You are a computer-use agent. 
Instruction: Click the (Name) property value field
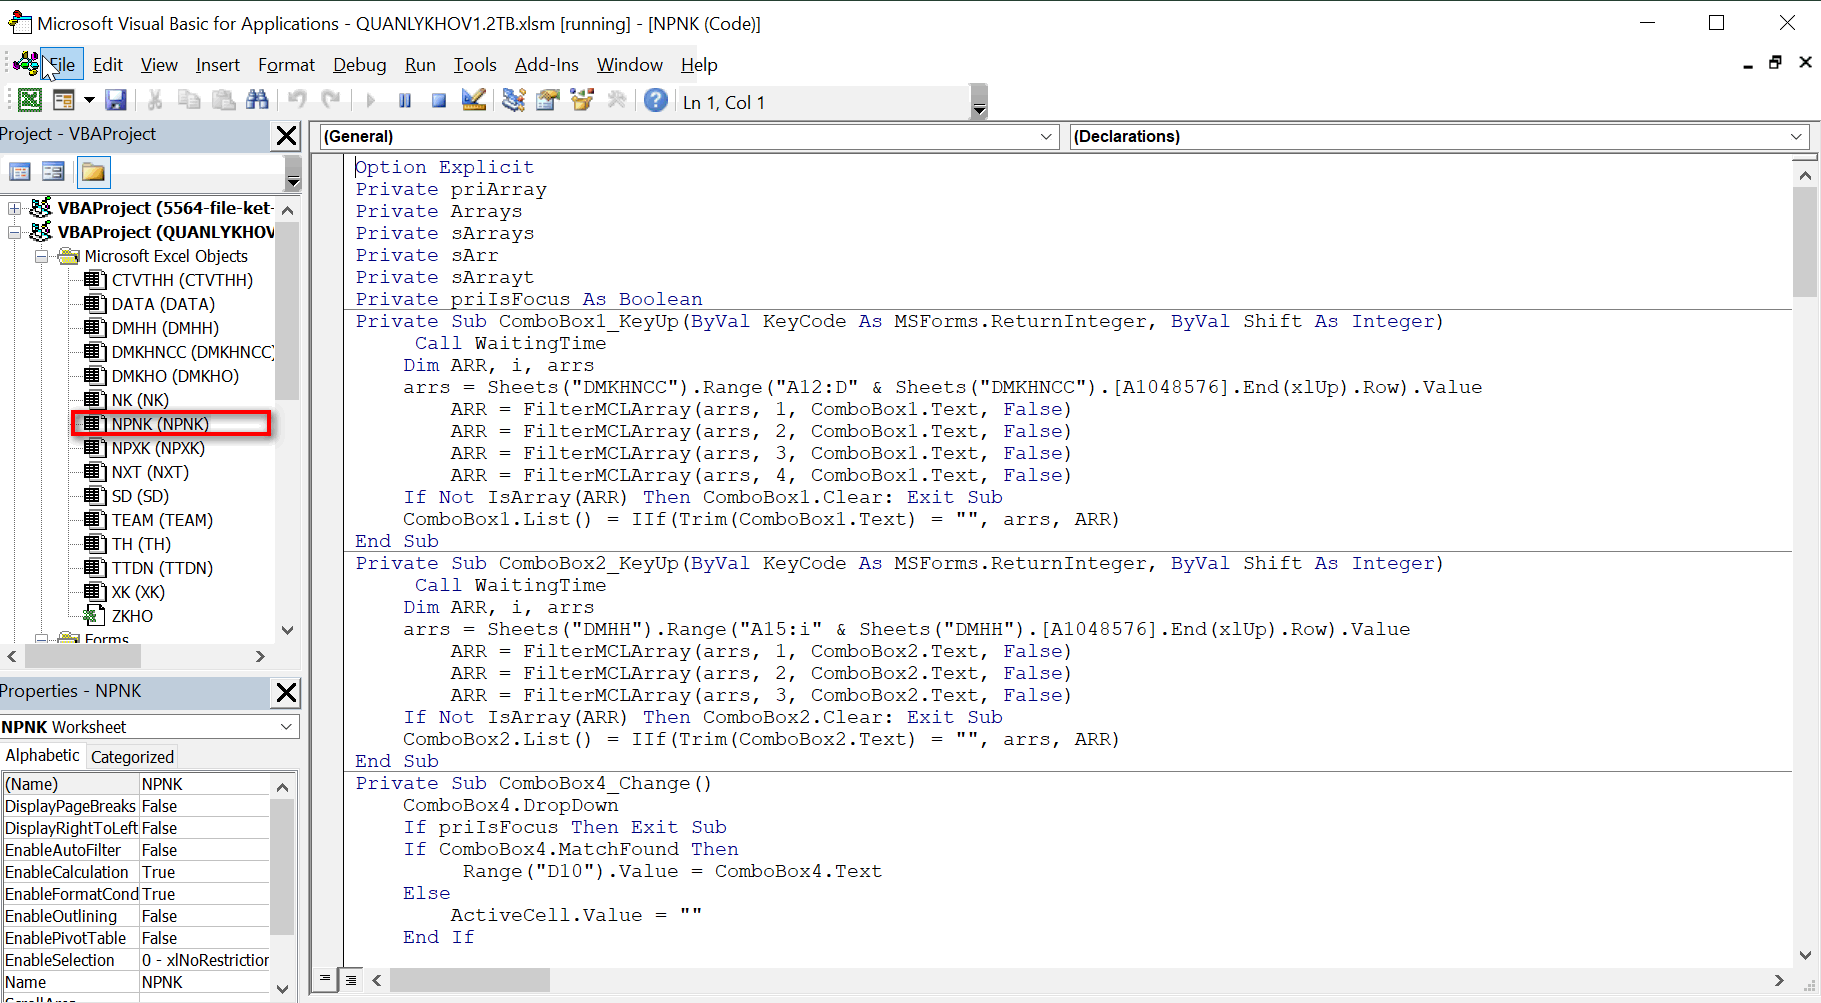204,784
